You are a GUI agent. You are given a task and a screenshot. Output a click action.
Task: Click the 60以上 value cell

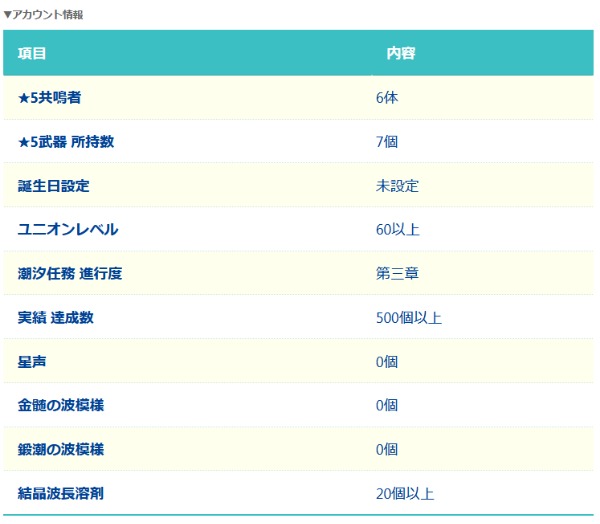pyautogui.click(x=397, y=230)
